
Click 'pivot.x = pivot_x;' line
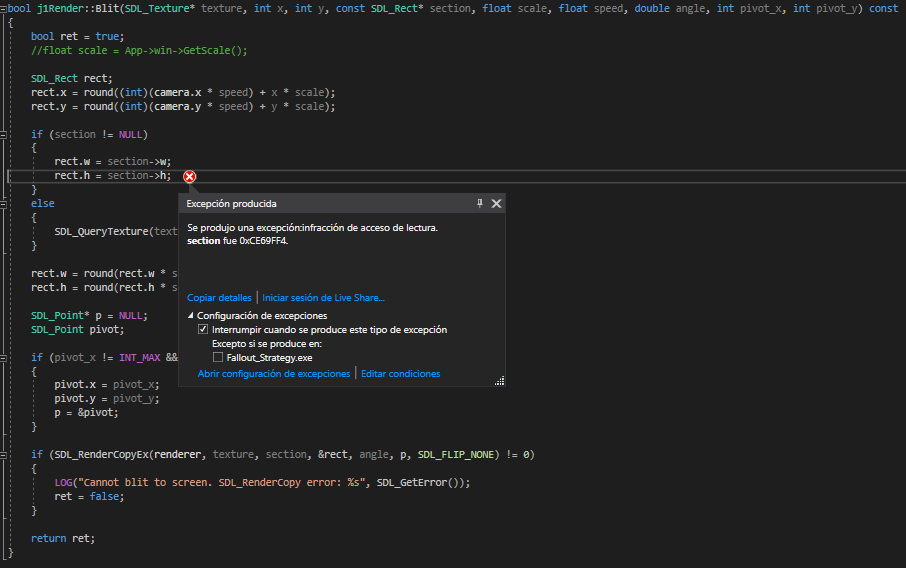[107, 385]
